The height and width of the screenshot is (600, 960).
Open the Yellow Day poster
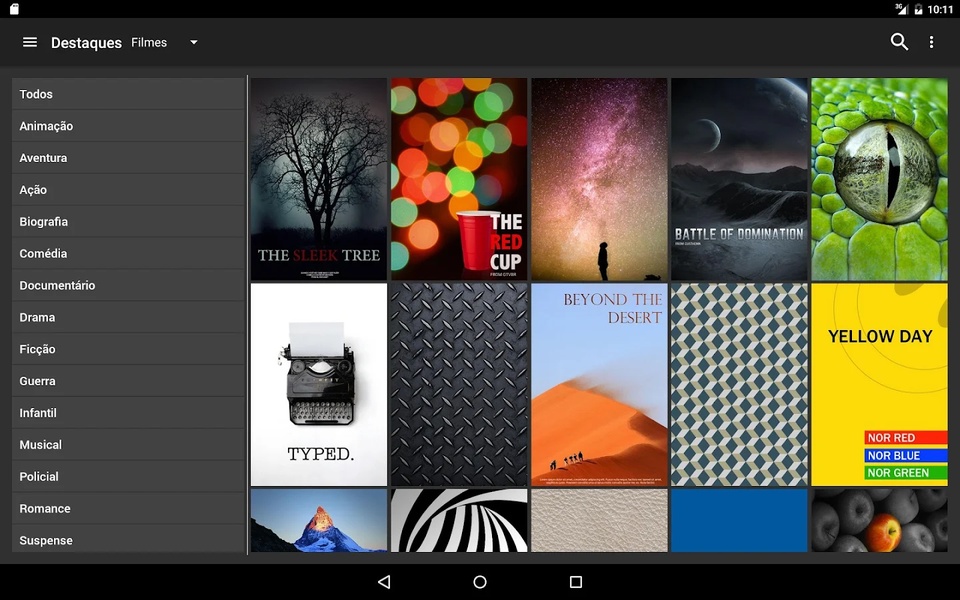click(x=879, y=384)
